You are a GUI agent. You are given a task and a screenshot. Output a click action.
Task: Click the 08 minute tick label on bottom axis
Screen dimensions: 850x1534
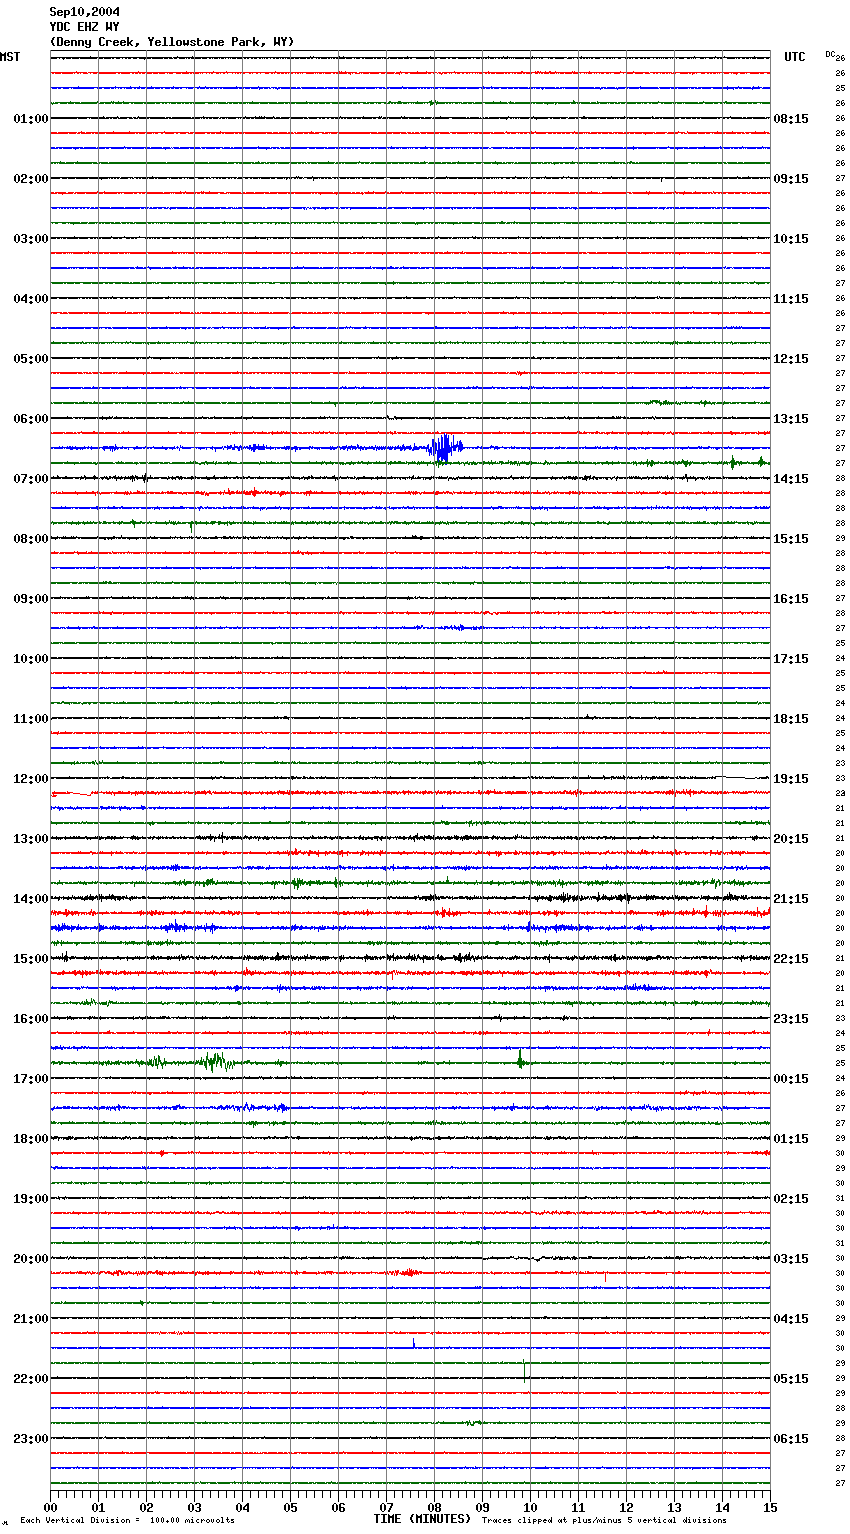click(434, 1507)
